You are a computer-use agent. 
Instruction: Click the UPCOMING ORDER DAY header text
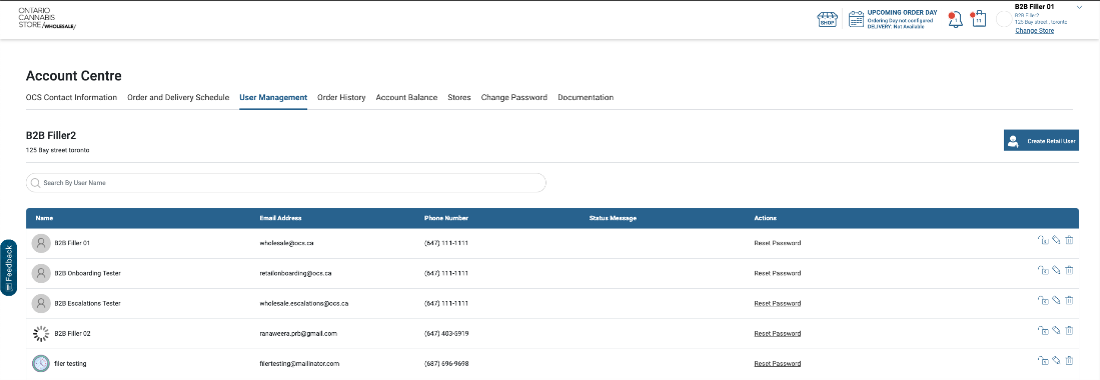coord(902,13)
